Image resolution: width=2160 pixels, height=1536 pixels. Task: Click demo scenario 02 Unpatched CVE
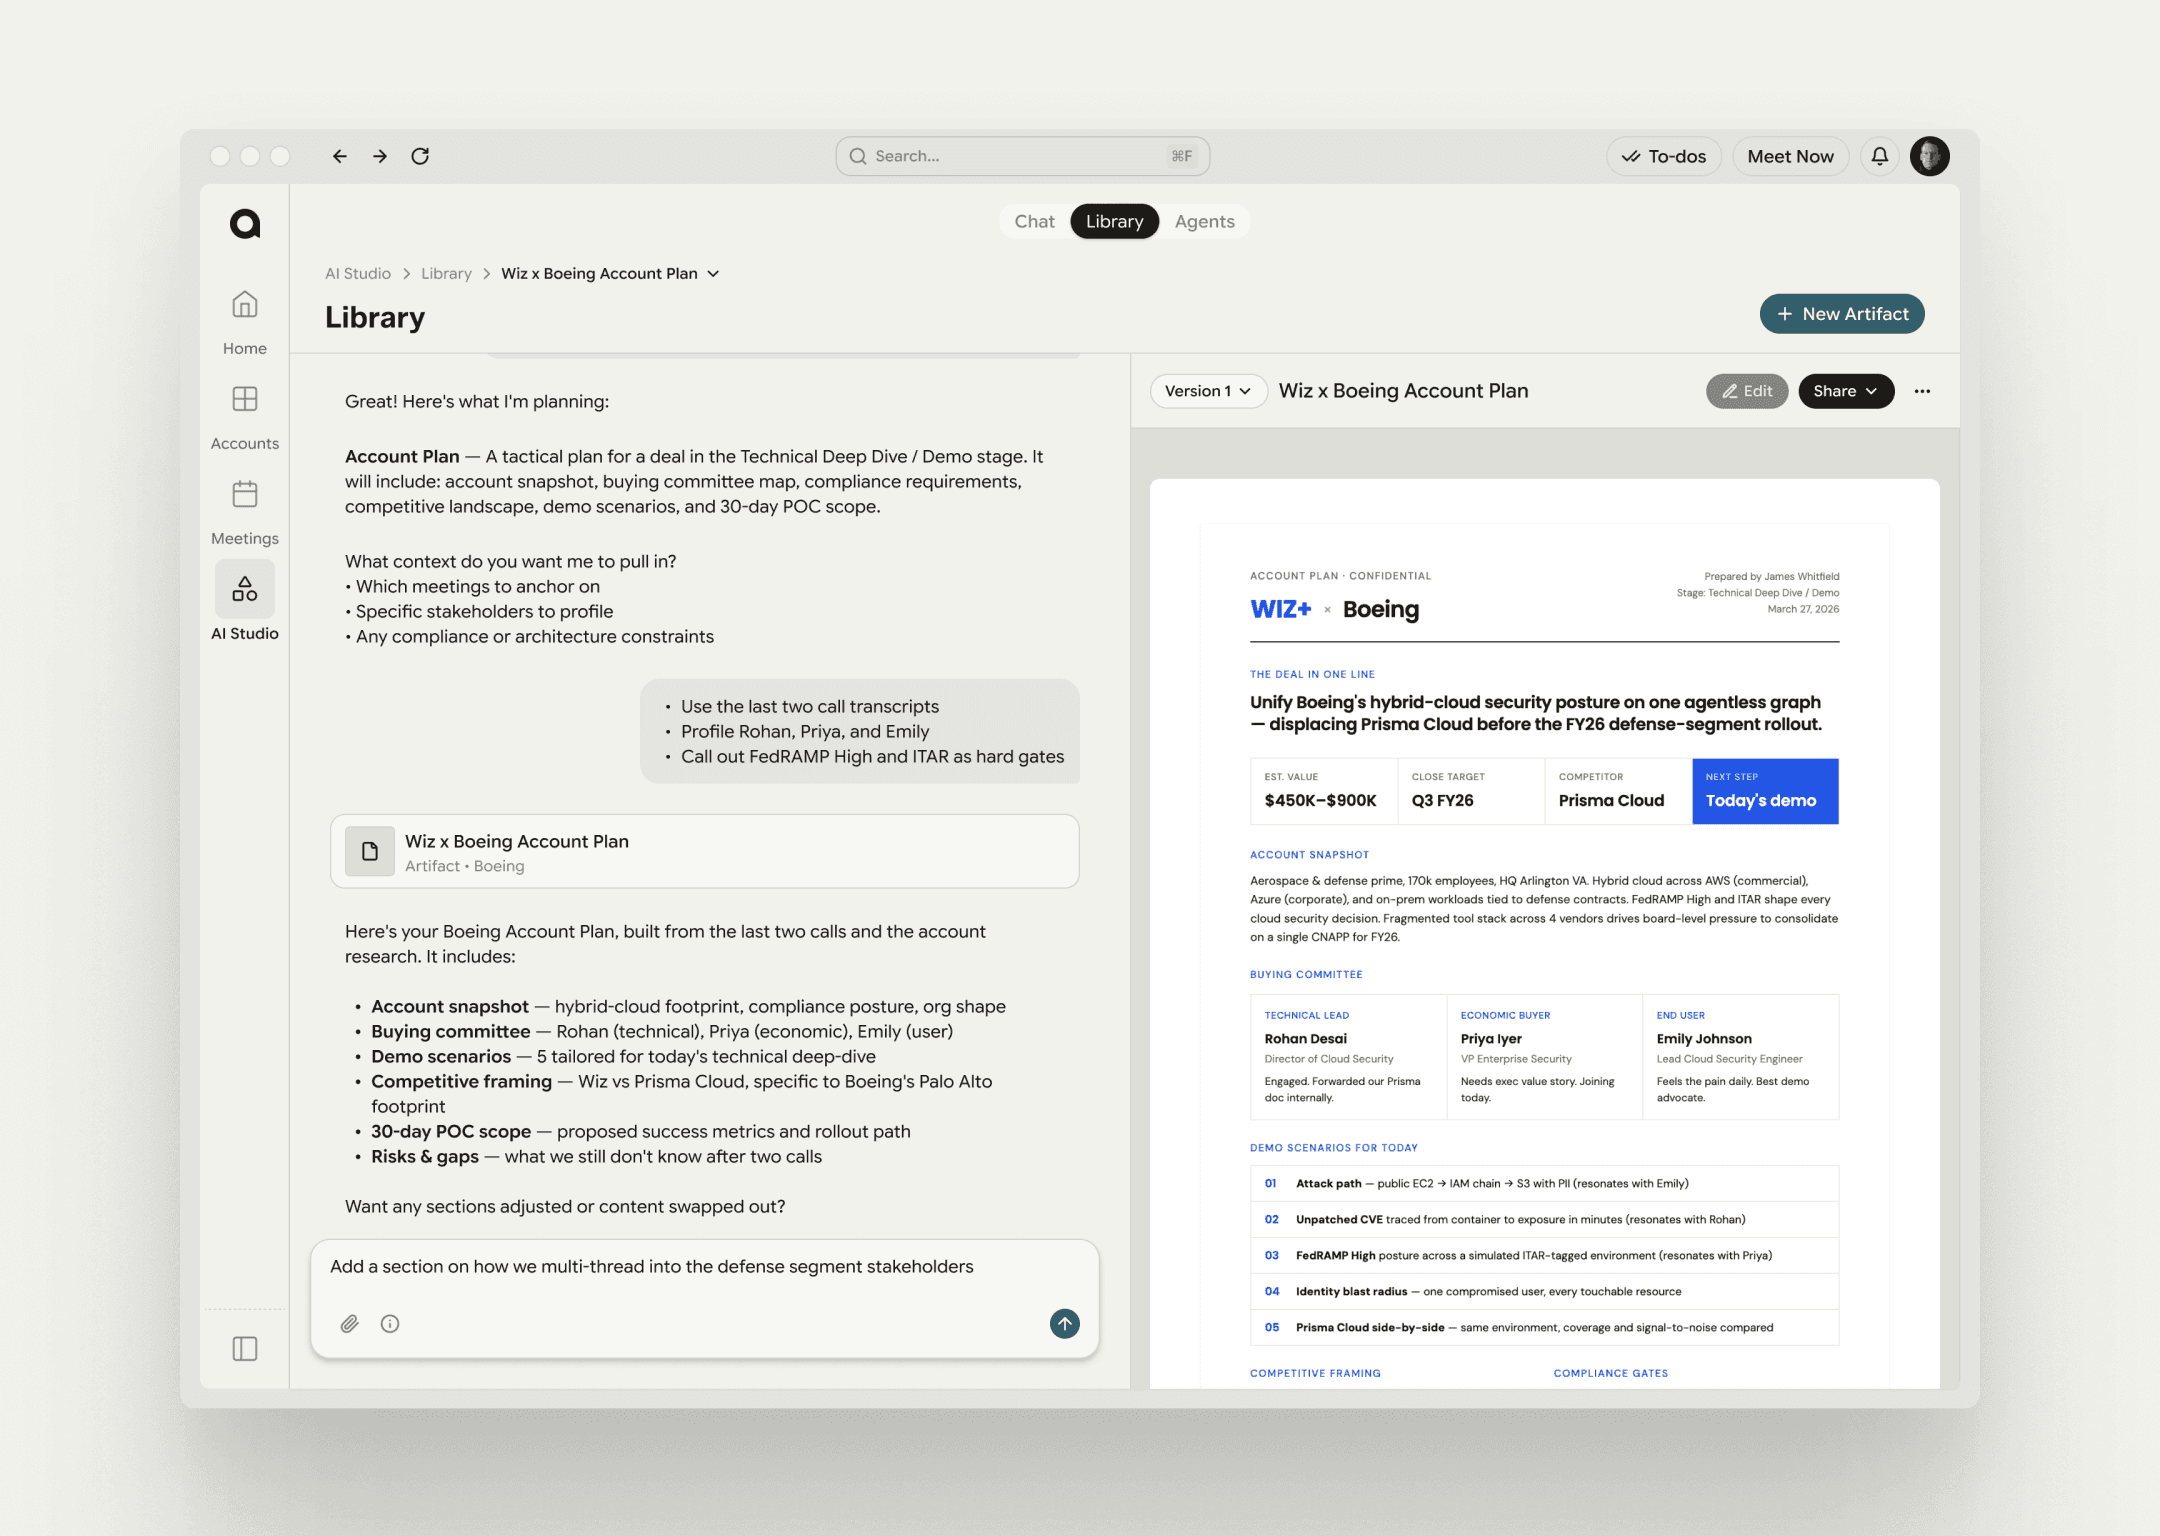pos(1544,1220)
